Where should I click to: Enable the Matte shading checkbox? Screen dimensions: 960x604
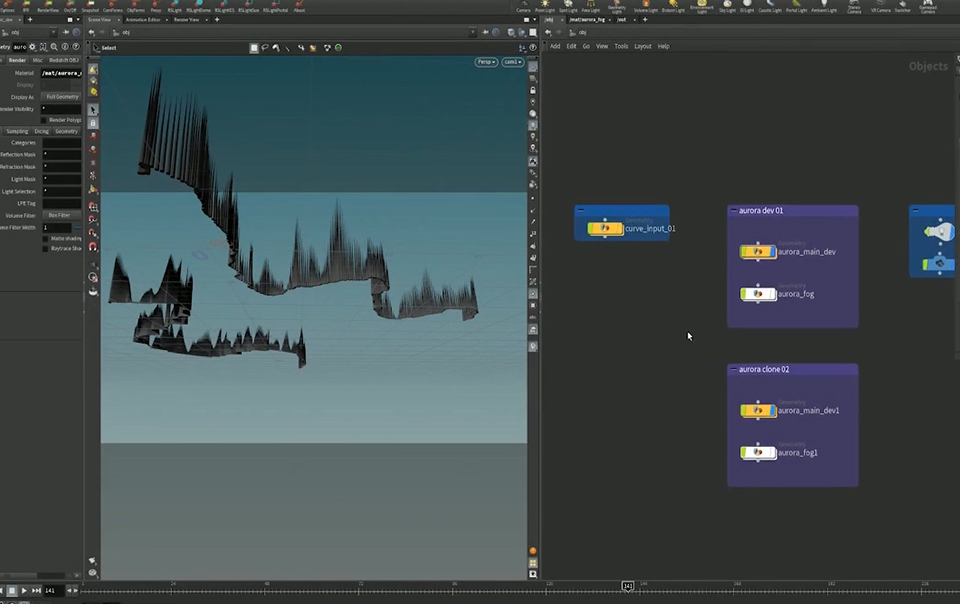[44, 239]
